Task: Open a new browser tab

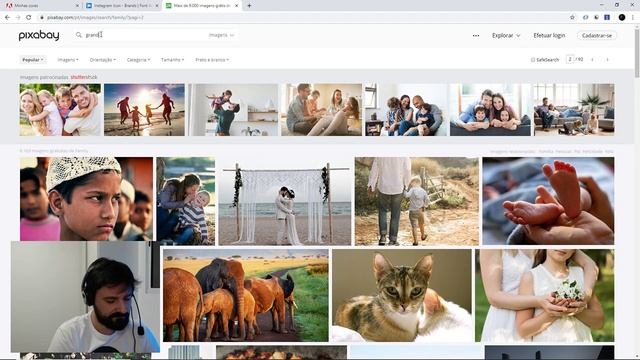Action: point(249,6)
